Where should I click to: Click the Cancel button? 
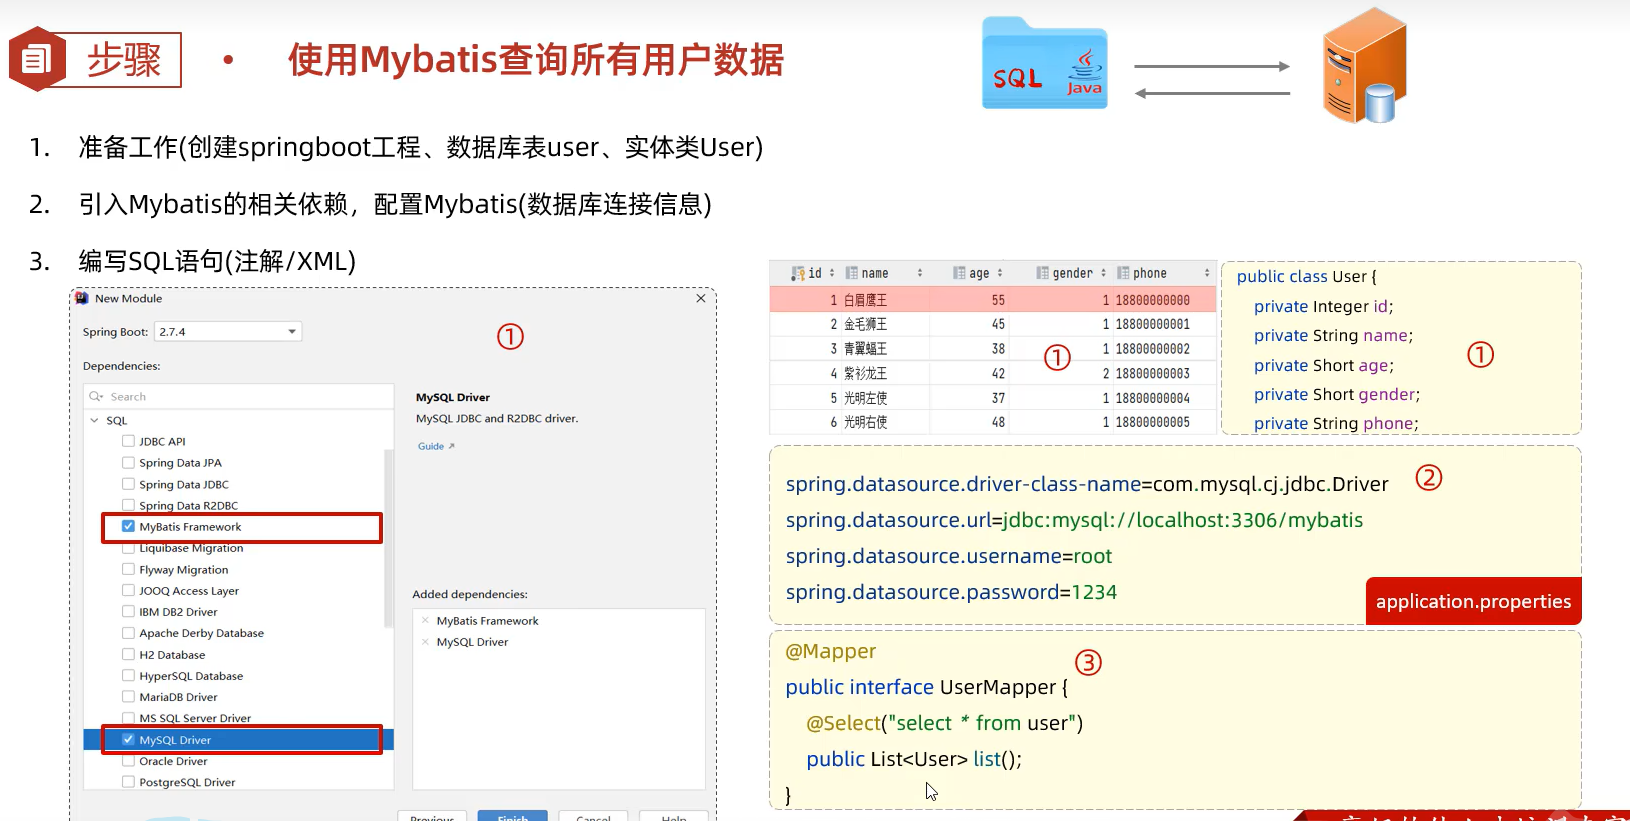[593, 816]
